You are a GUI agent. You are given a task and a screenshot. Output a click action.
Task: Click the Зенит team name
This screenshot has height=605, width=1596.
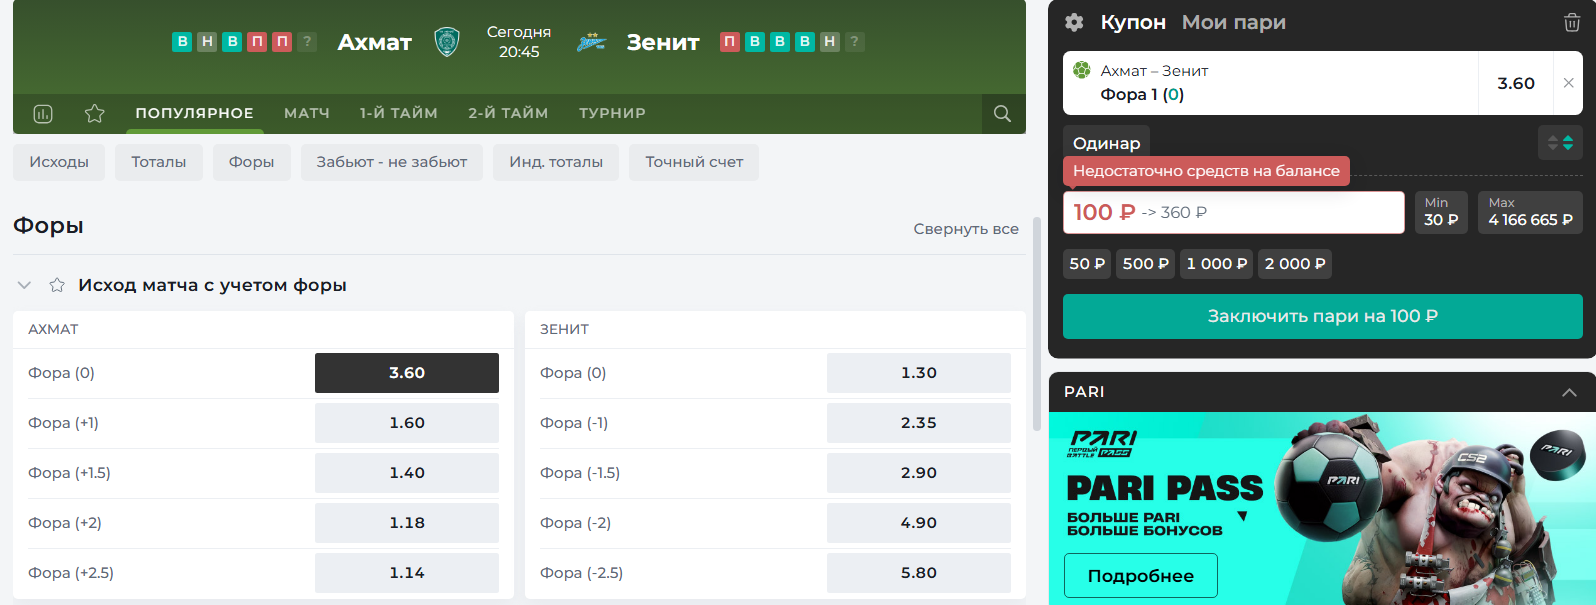pos(663,42)
